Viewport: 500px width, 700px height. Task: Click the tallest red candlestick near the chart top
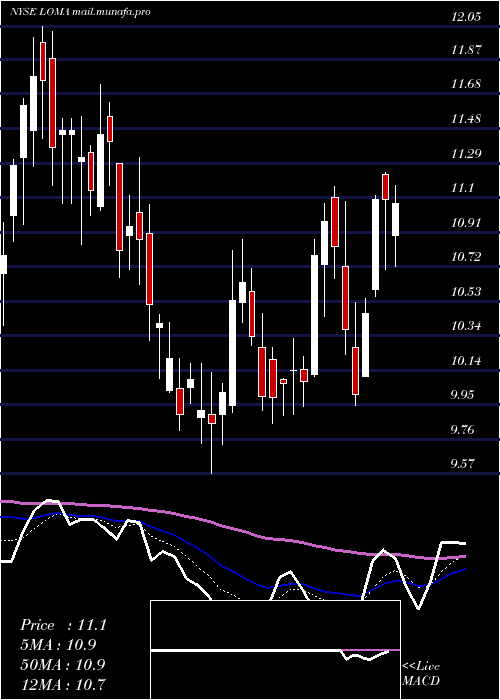point(52,103)
